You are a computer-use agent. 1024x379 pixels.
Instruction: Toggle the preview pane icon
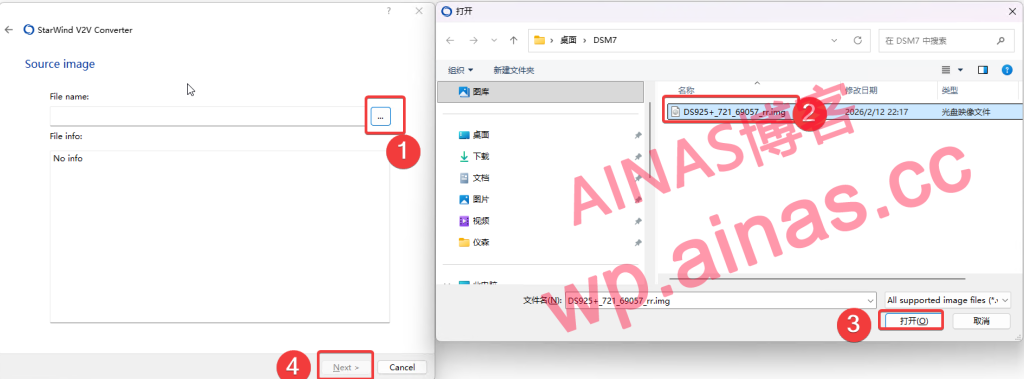pyautogui.click(x=983, y=69)
